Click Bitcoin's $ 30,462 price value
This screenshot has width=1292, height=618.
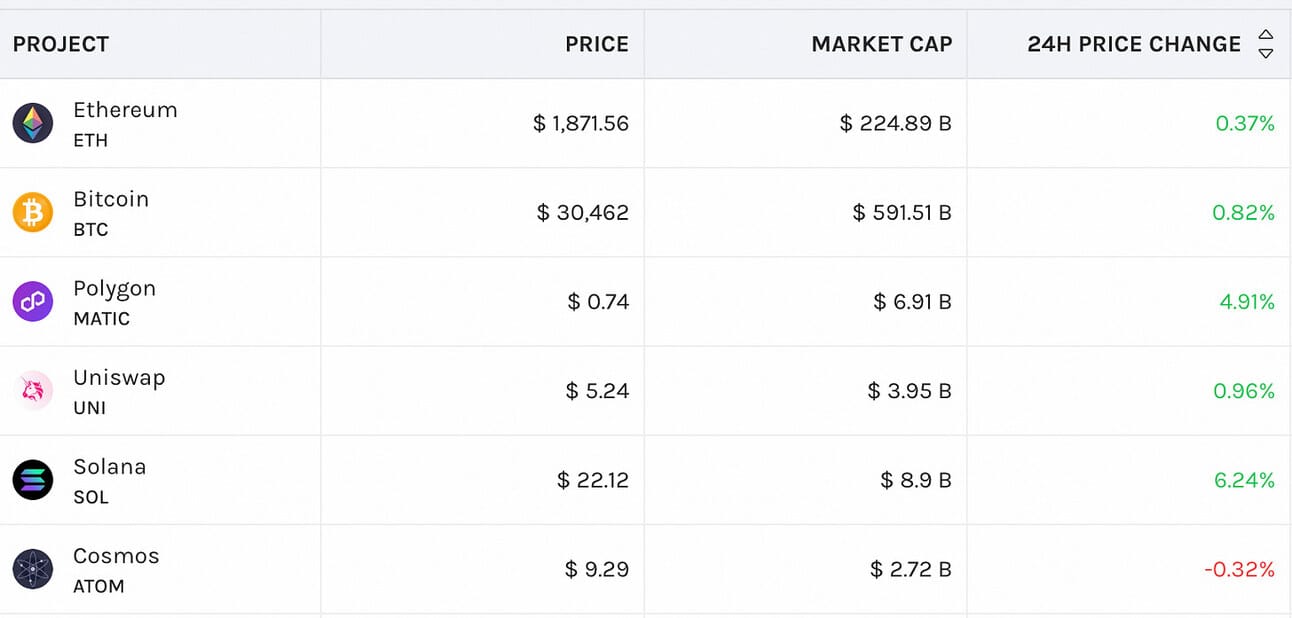coord(583,213)
